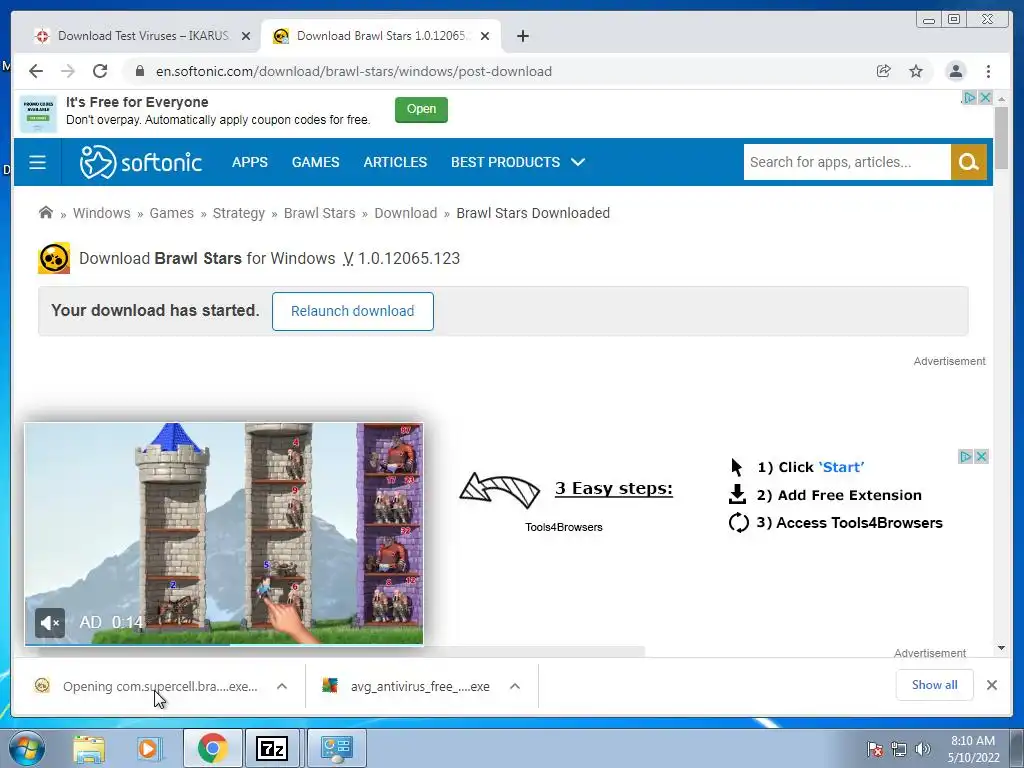Screen dimensions: 1024x768
Task: Close the Tools4Browsers ad
Action: (981, 456)
